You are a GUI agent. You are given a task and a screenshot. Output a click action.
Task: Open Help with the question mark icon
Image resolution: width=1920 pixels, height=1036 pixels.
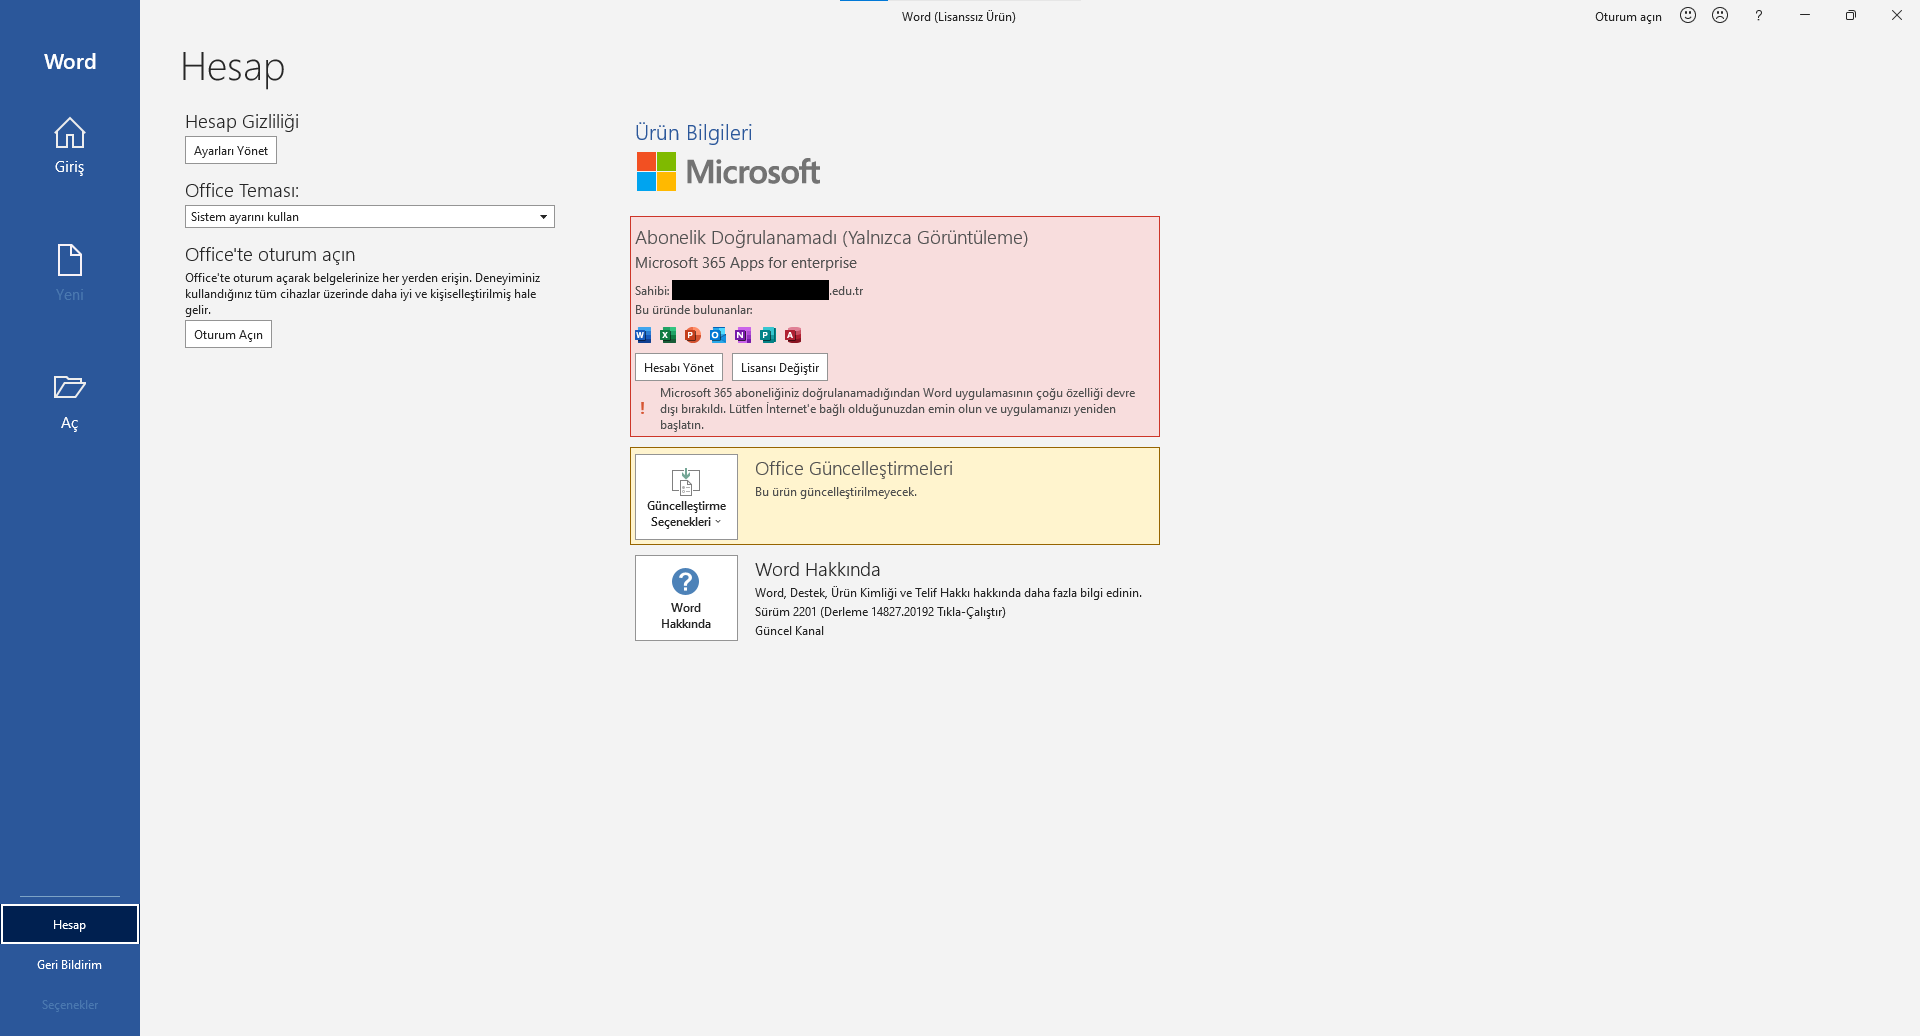click(1758, 15)
